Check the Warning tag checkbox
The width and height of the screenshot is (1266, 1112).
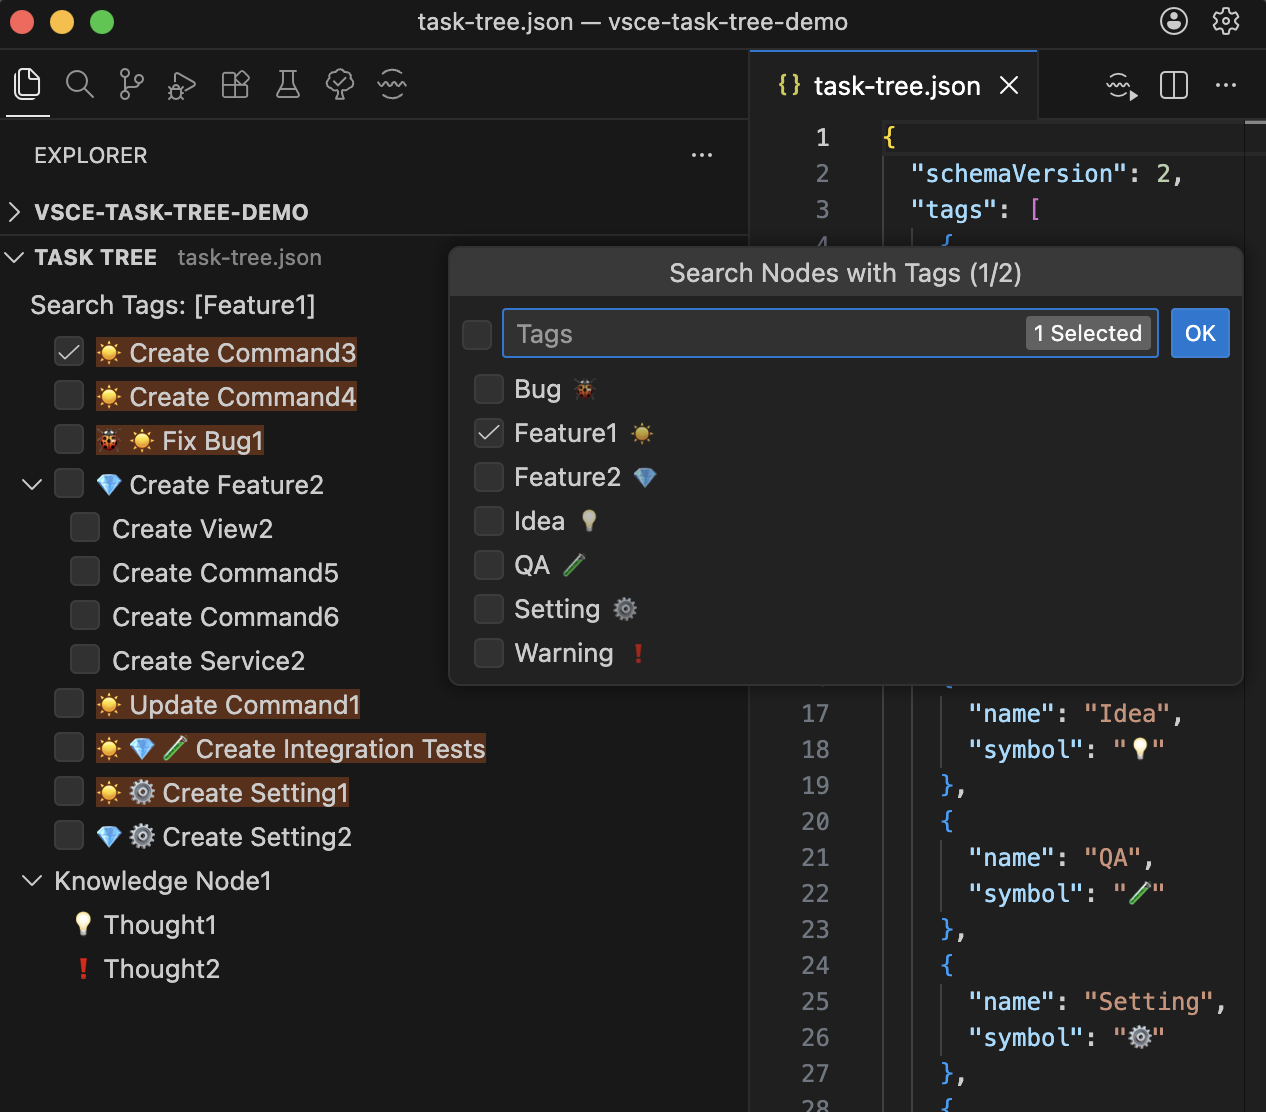click(489, 653)
